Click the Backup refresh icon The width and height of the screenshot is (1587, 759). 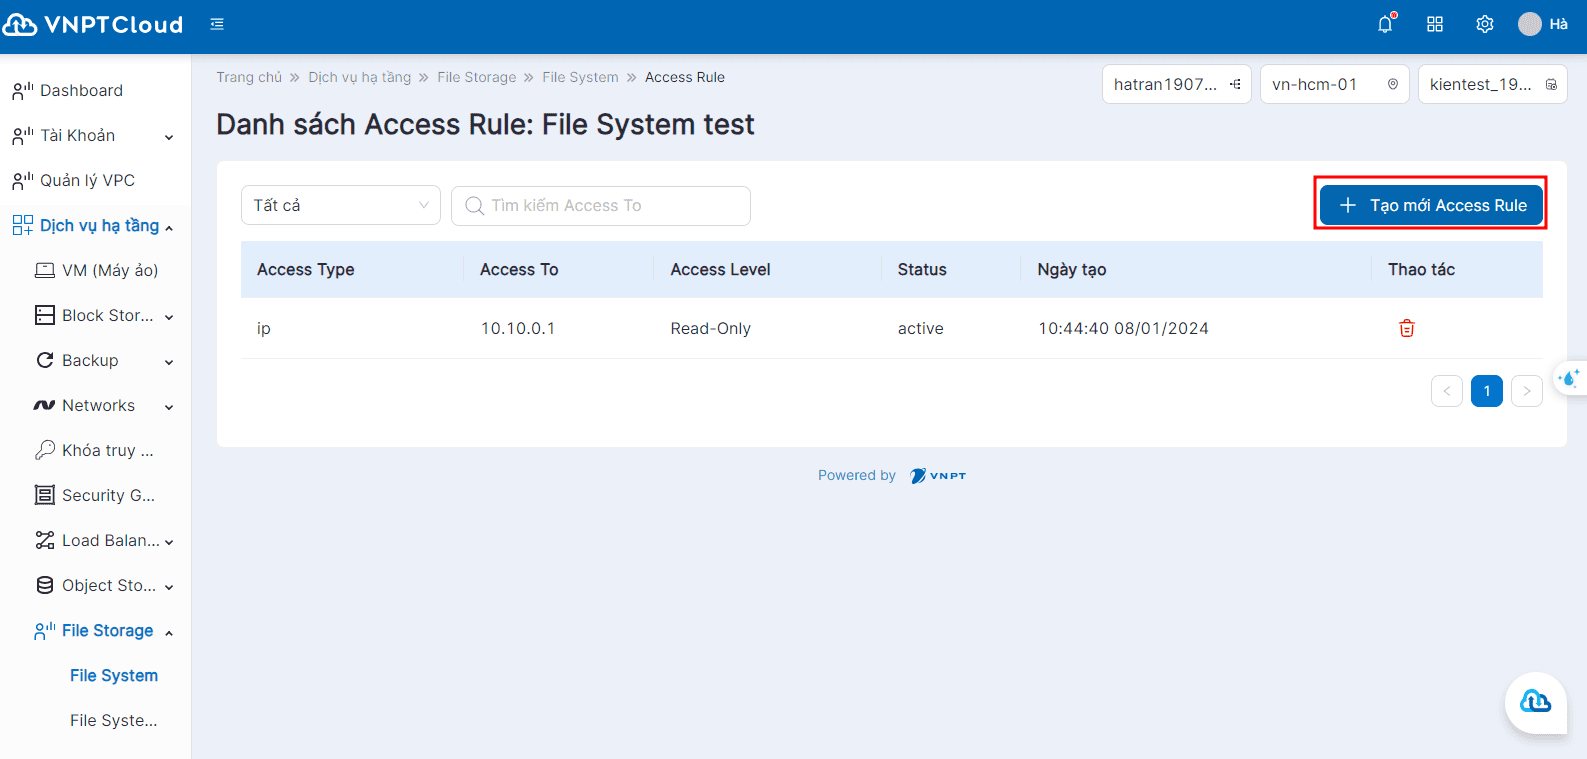tap(45, 360)
